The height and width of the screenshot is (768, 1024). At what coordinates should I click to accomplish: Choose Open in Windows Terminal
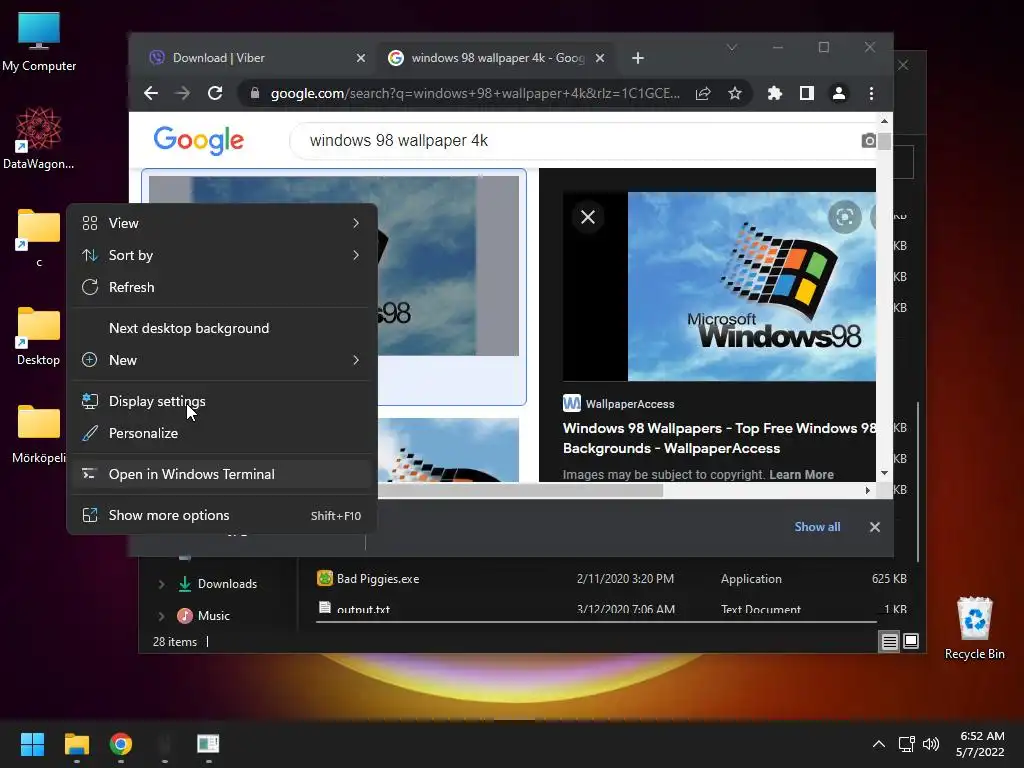[x=221, y=475]
